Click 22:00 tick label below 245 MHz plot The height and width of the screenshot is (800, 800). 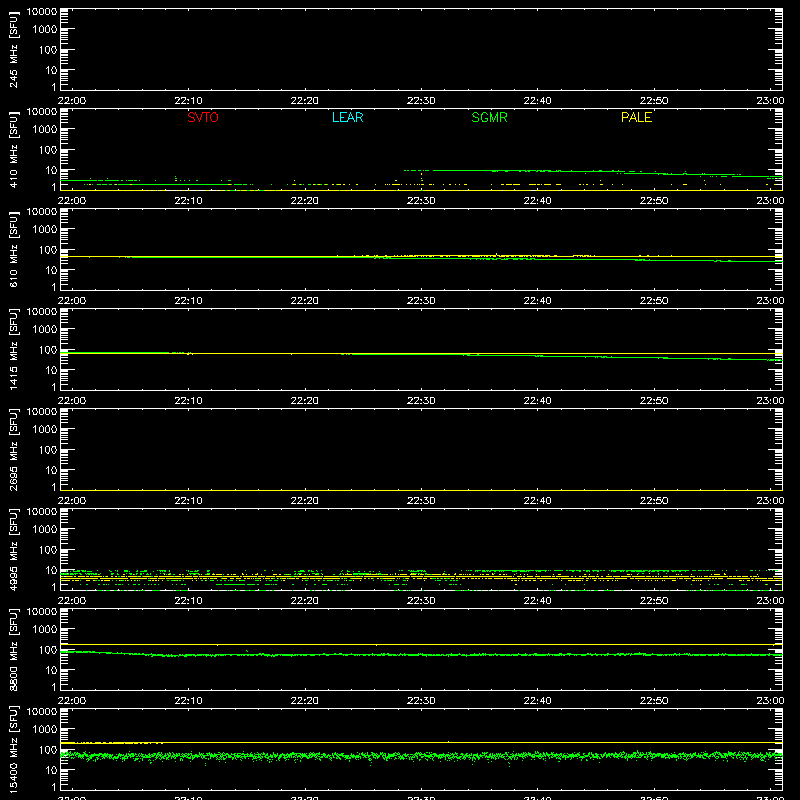tap(72, 101)
